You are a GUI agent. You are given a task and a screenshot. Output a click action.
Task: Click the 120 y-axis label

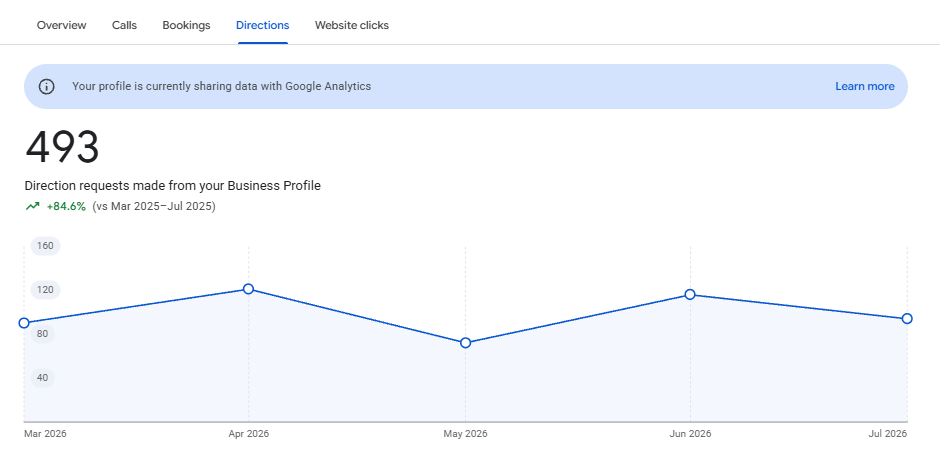point(46,290)
